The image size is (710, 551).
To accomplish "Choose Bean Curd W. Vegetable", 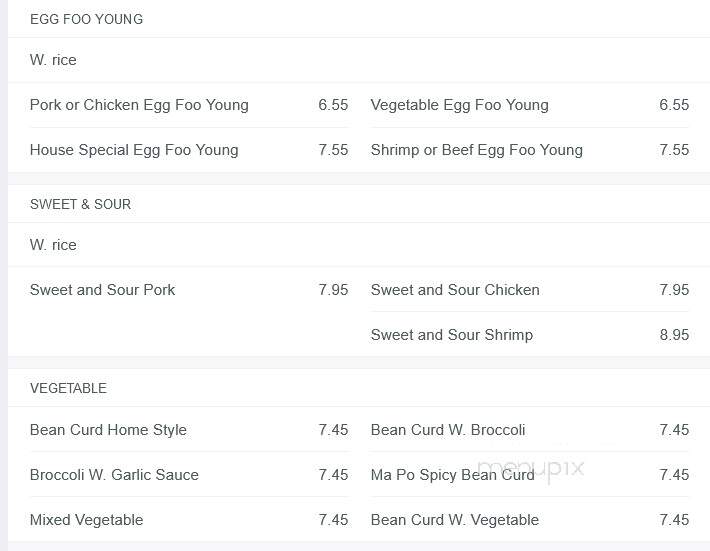I will [455, 520].
